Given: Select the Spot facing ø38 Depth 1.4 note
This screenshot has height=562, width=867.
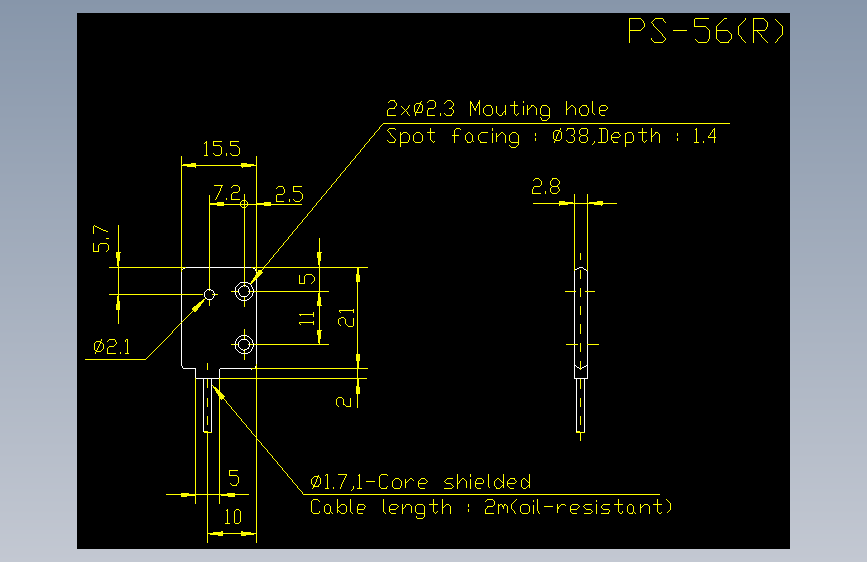Looking at the screenshot, I should [x=551, y=136].
